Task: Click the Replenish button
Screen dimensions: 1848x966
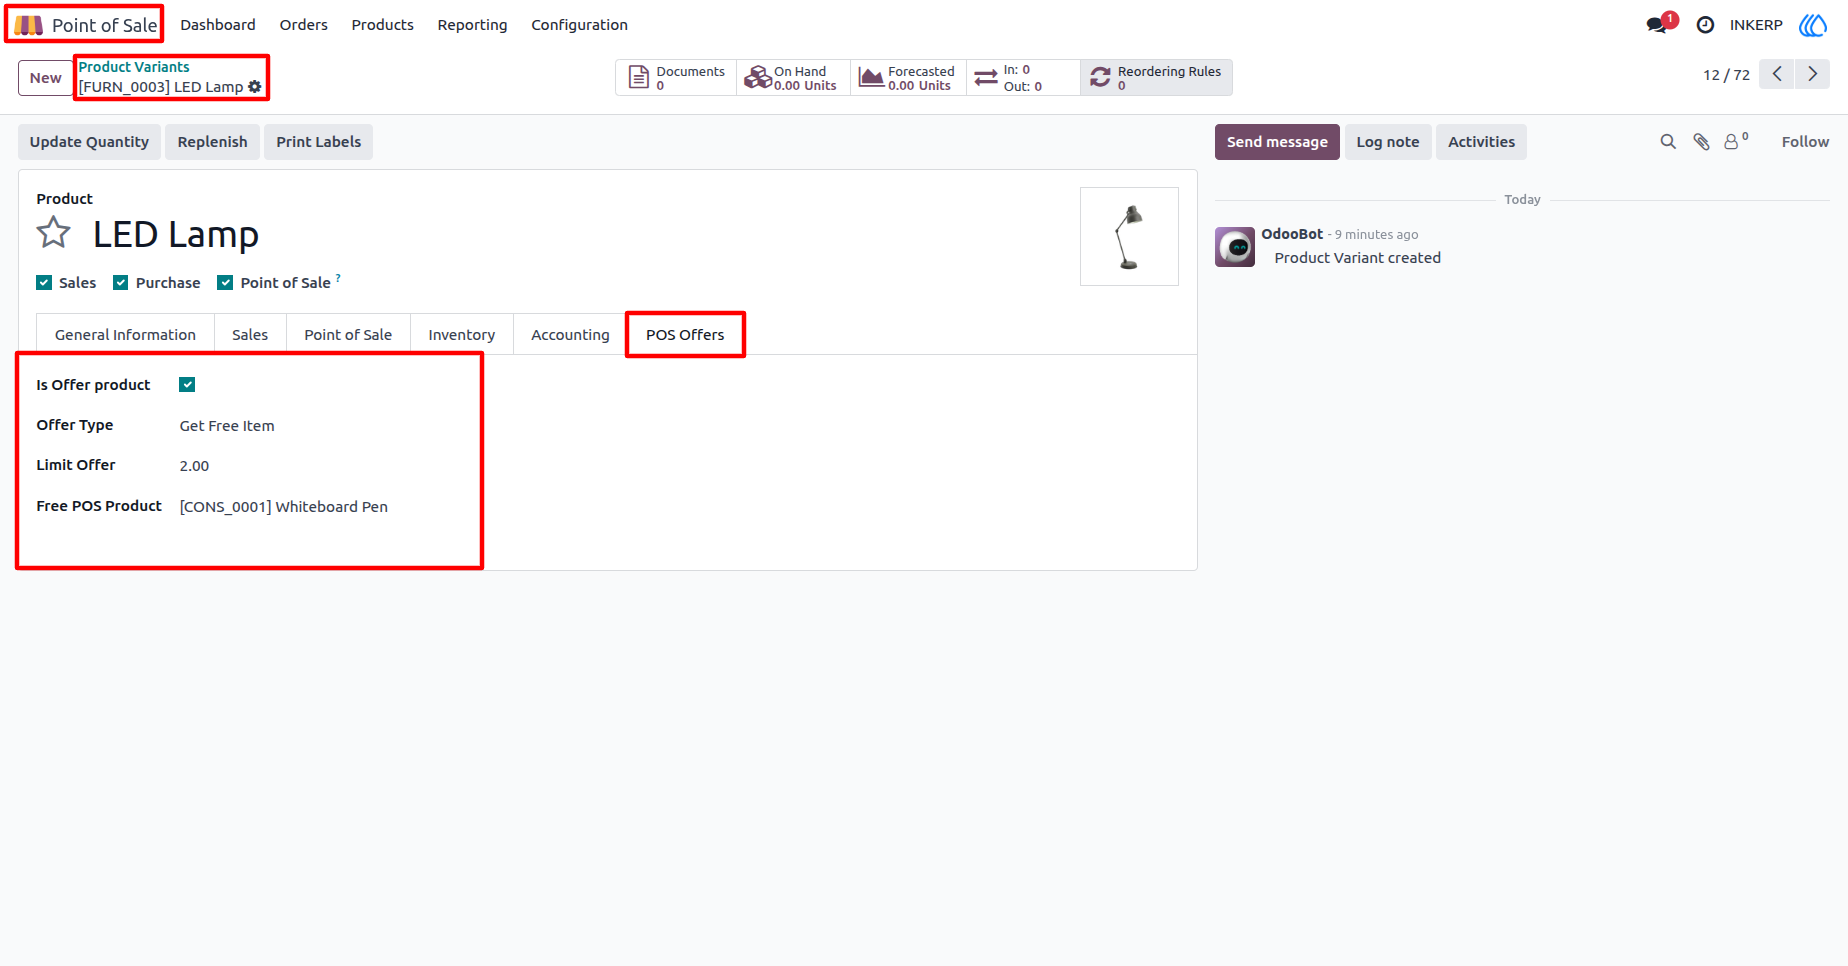Action: coord(212,142)
